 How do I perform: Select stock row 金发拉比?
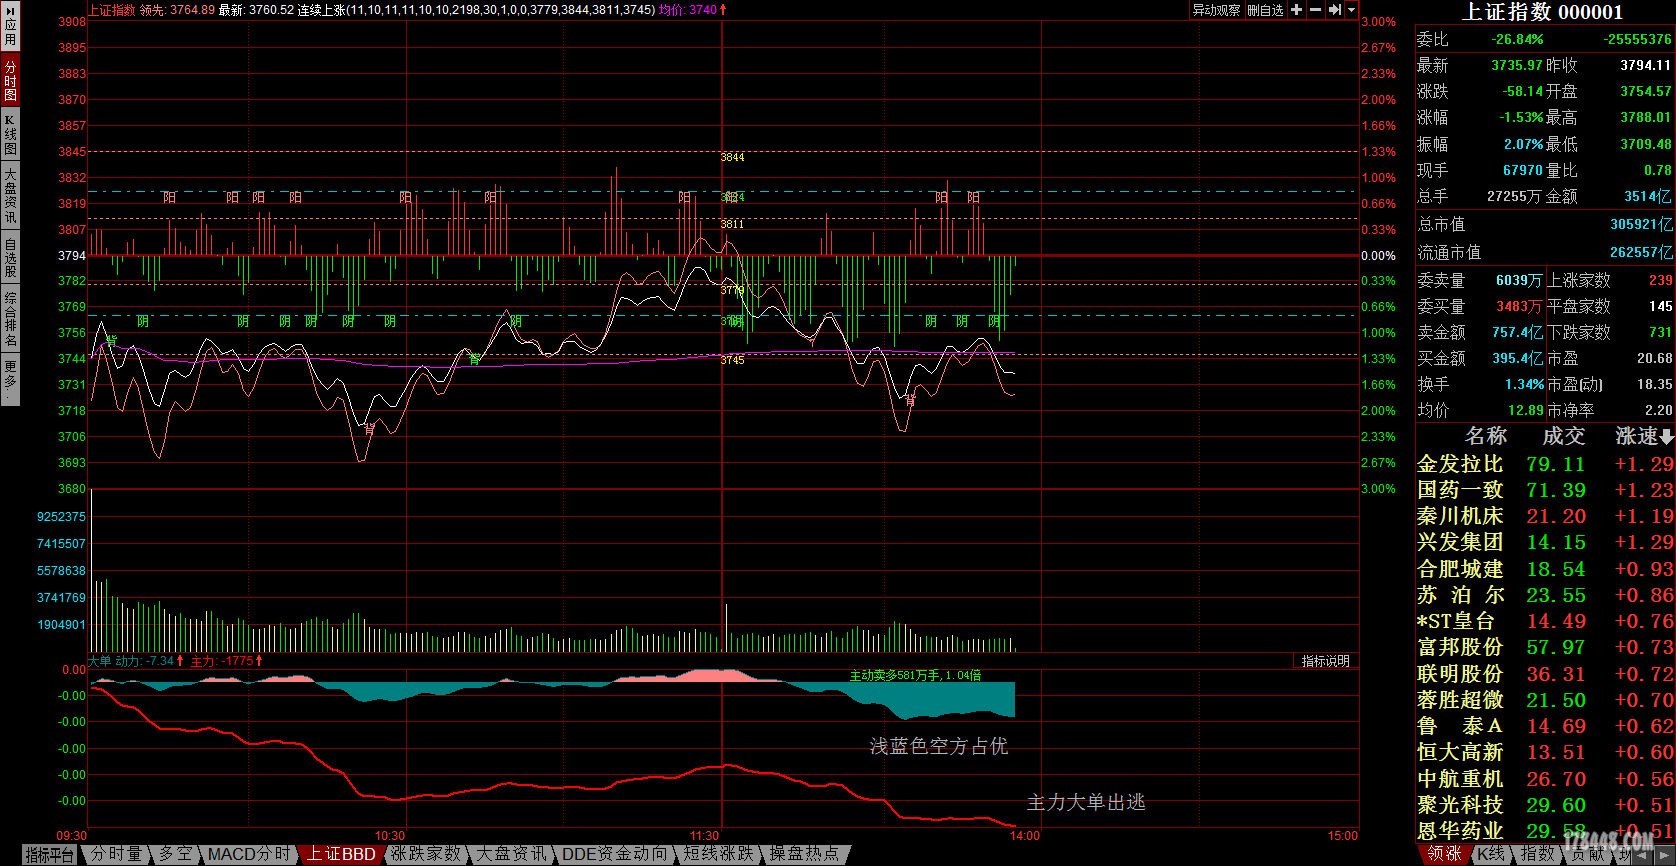tap(1545, 464)
